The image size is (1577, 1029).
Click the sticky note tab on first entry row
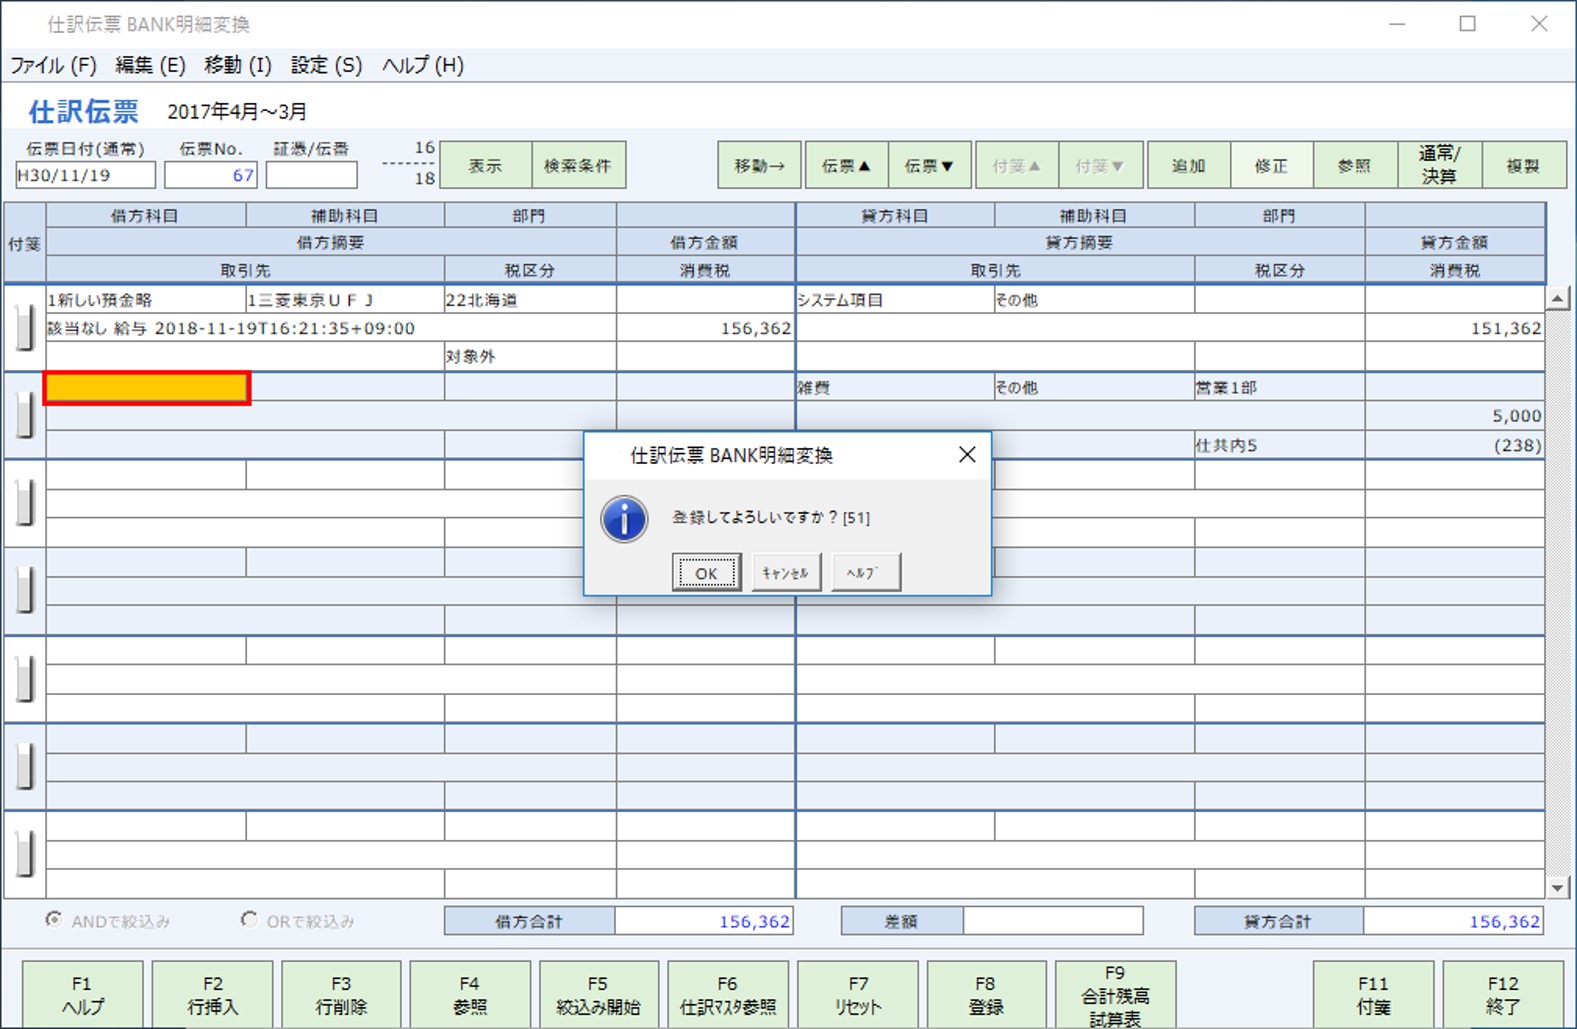(25, 328)
